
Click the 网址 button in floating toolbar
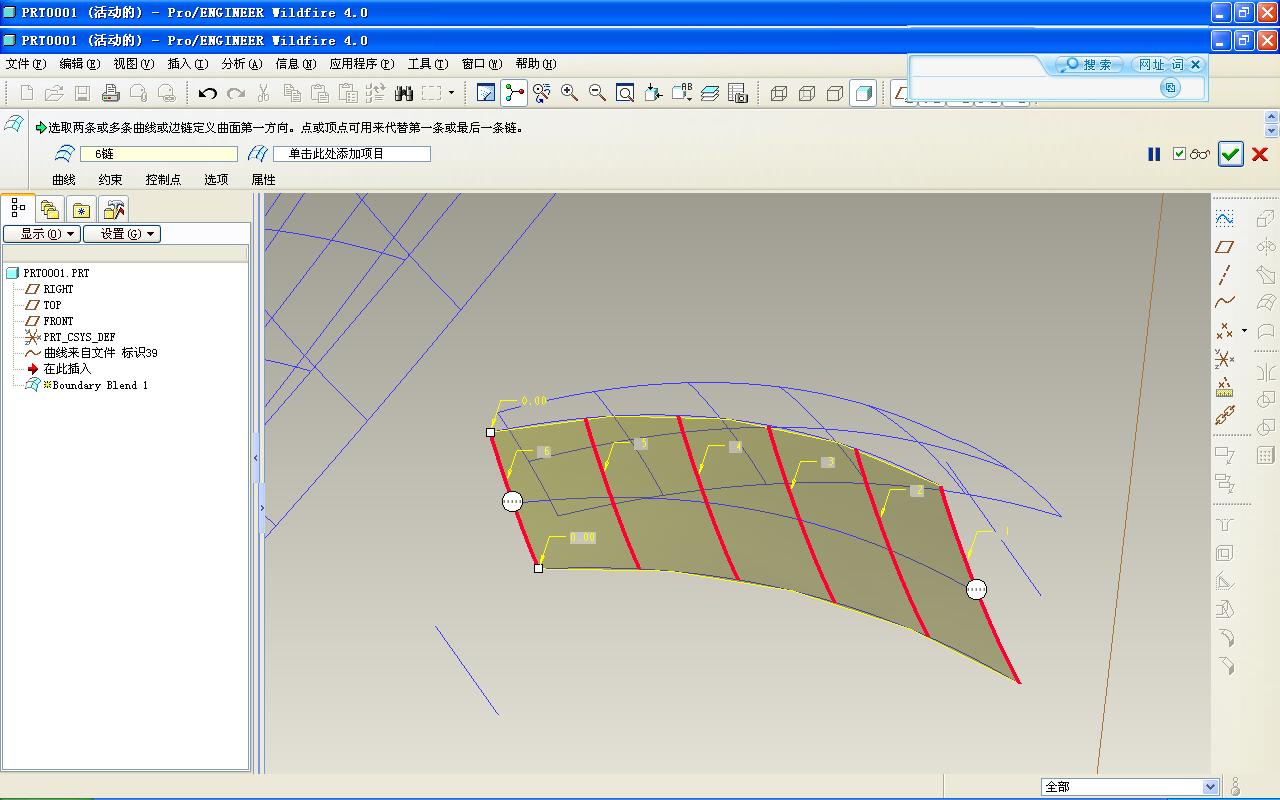point(1151,64)
